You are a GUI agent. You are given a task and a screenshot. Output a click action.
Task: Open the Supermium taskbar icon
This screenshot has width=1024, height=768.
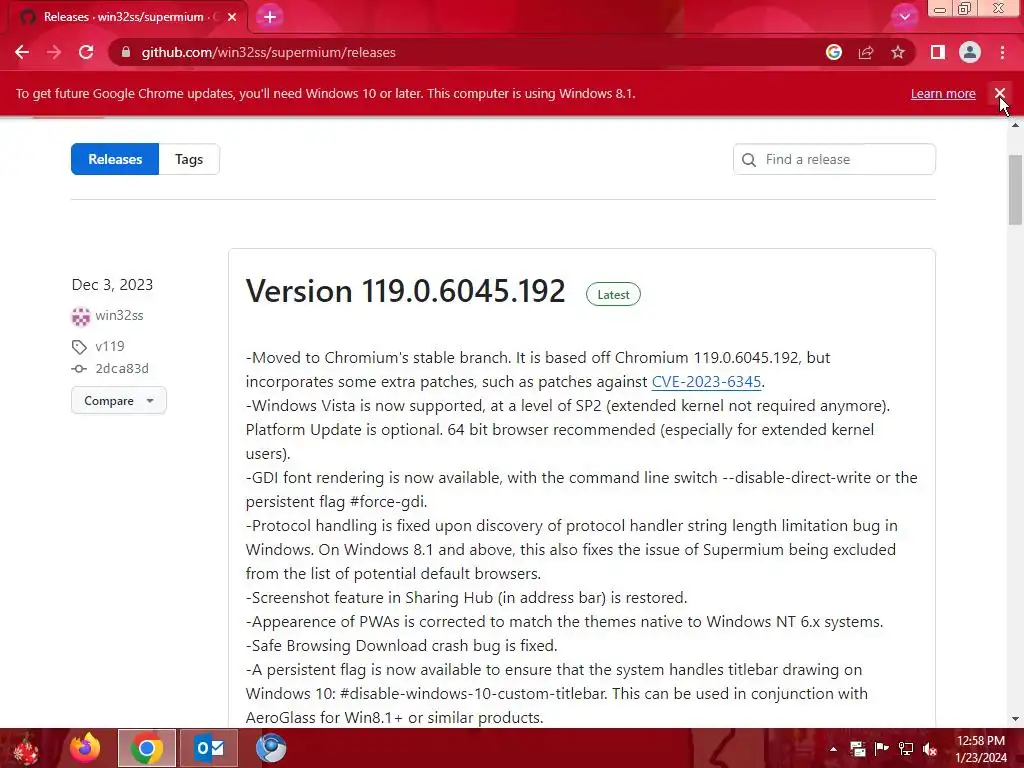(x=271, y=748)
